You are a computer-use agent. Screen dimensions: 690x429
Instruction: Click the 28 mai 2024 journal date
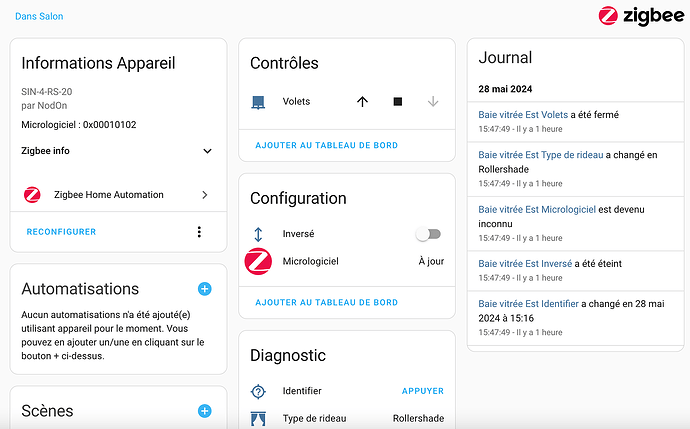pos(505,89)
